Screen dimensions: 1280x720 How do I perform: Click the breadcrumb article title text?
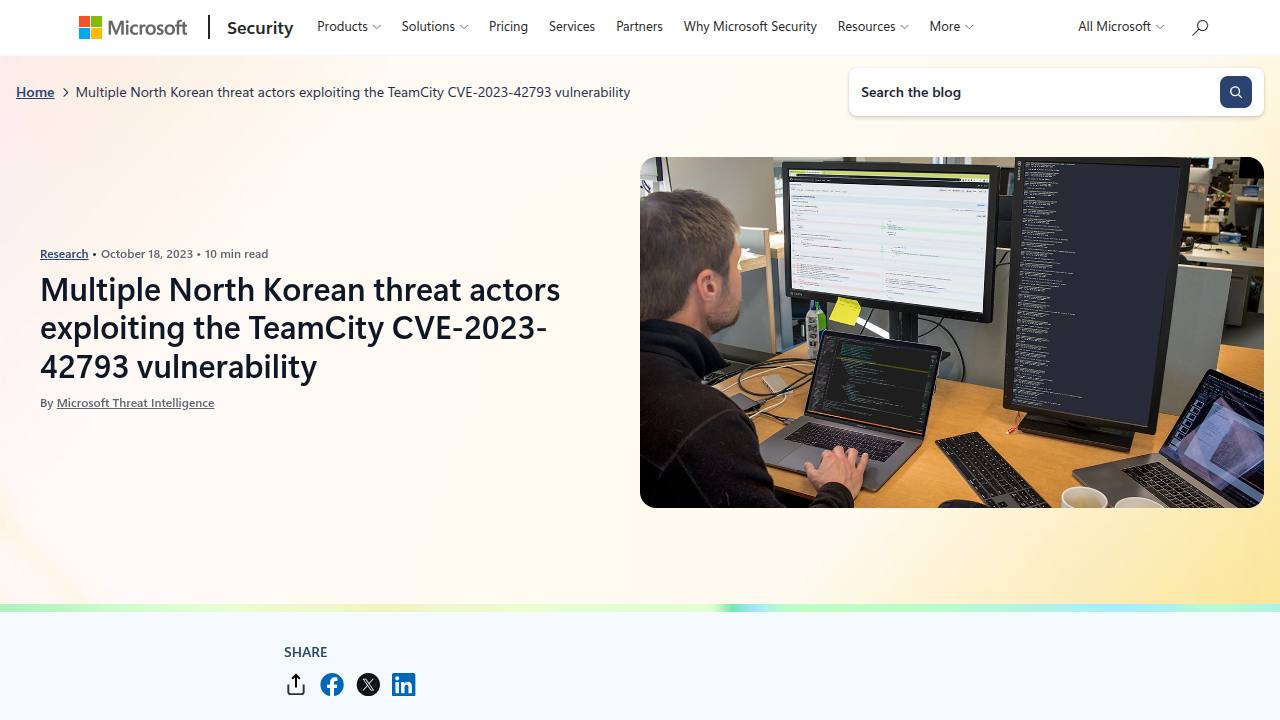coord(353,92)
